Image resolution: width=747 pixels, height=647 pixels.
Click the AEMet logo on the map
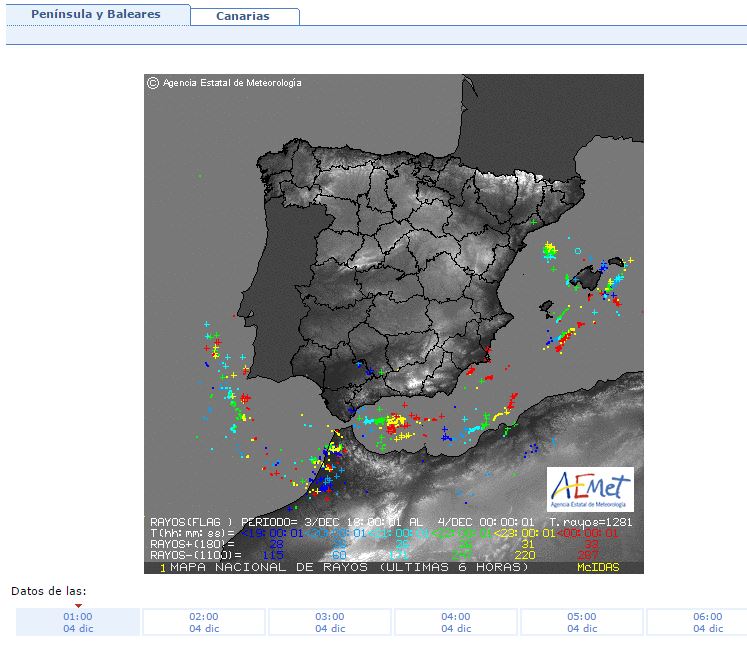pos(590,489)
